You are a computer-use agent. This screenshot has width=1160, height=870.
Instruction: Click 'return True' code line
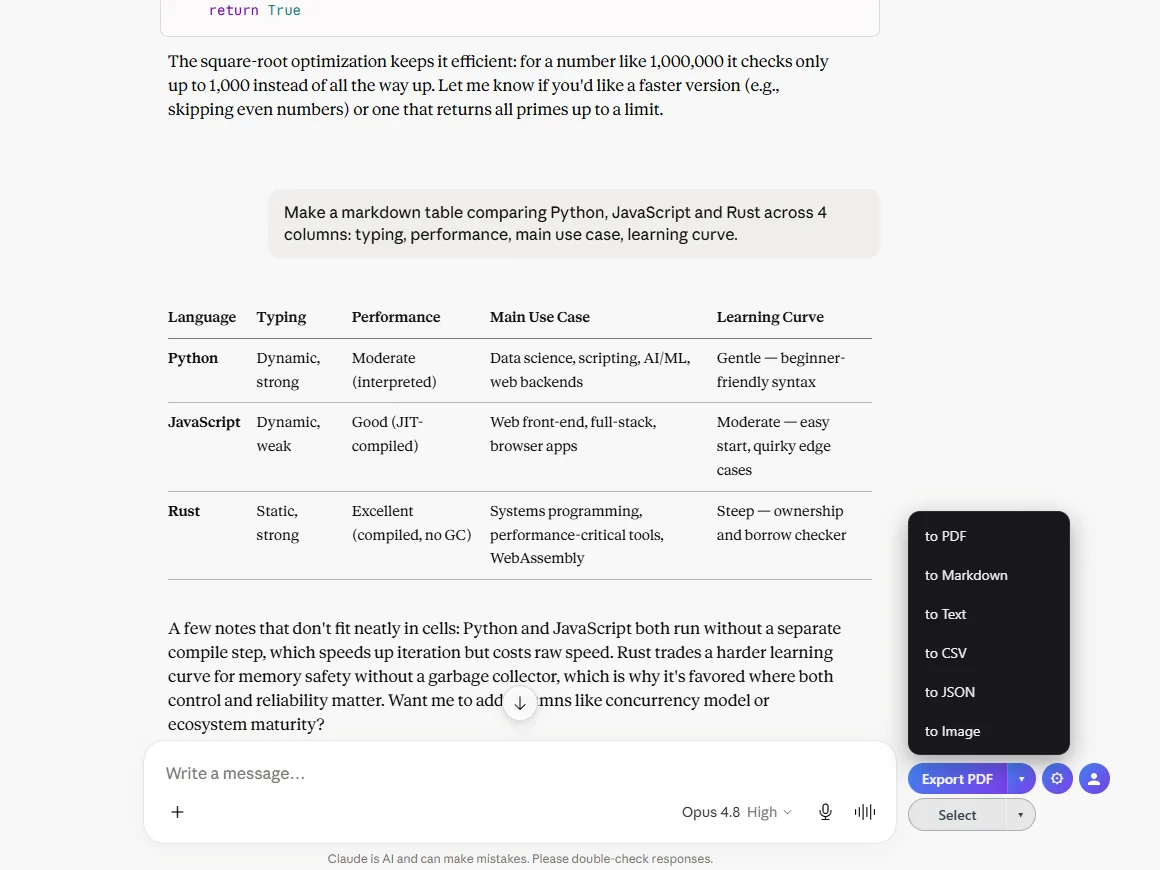254,10
